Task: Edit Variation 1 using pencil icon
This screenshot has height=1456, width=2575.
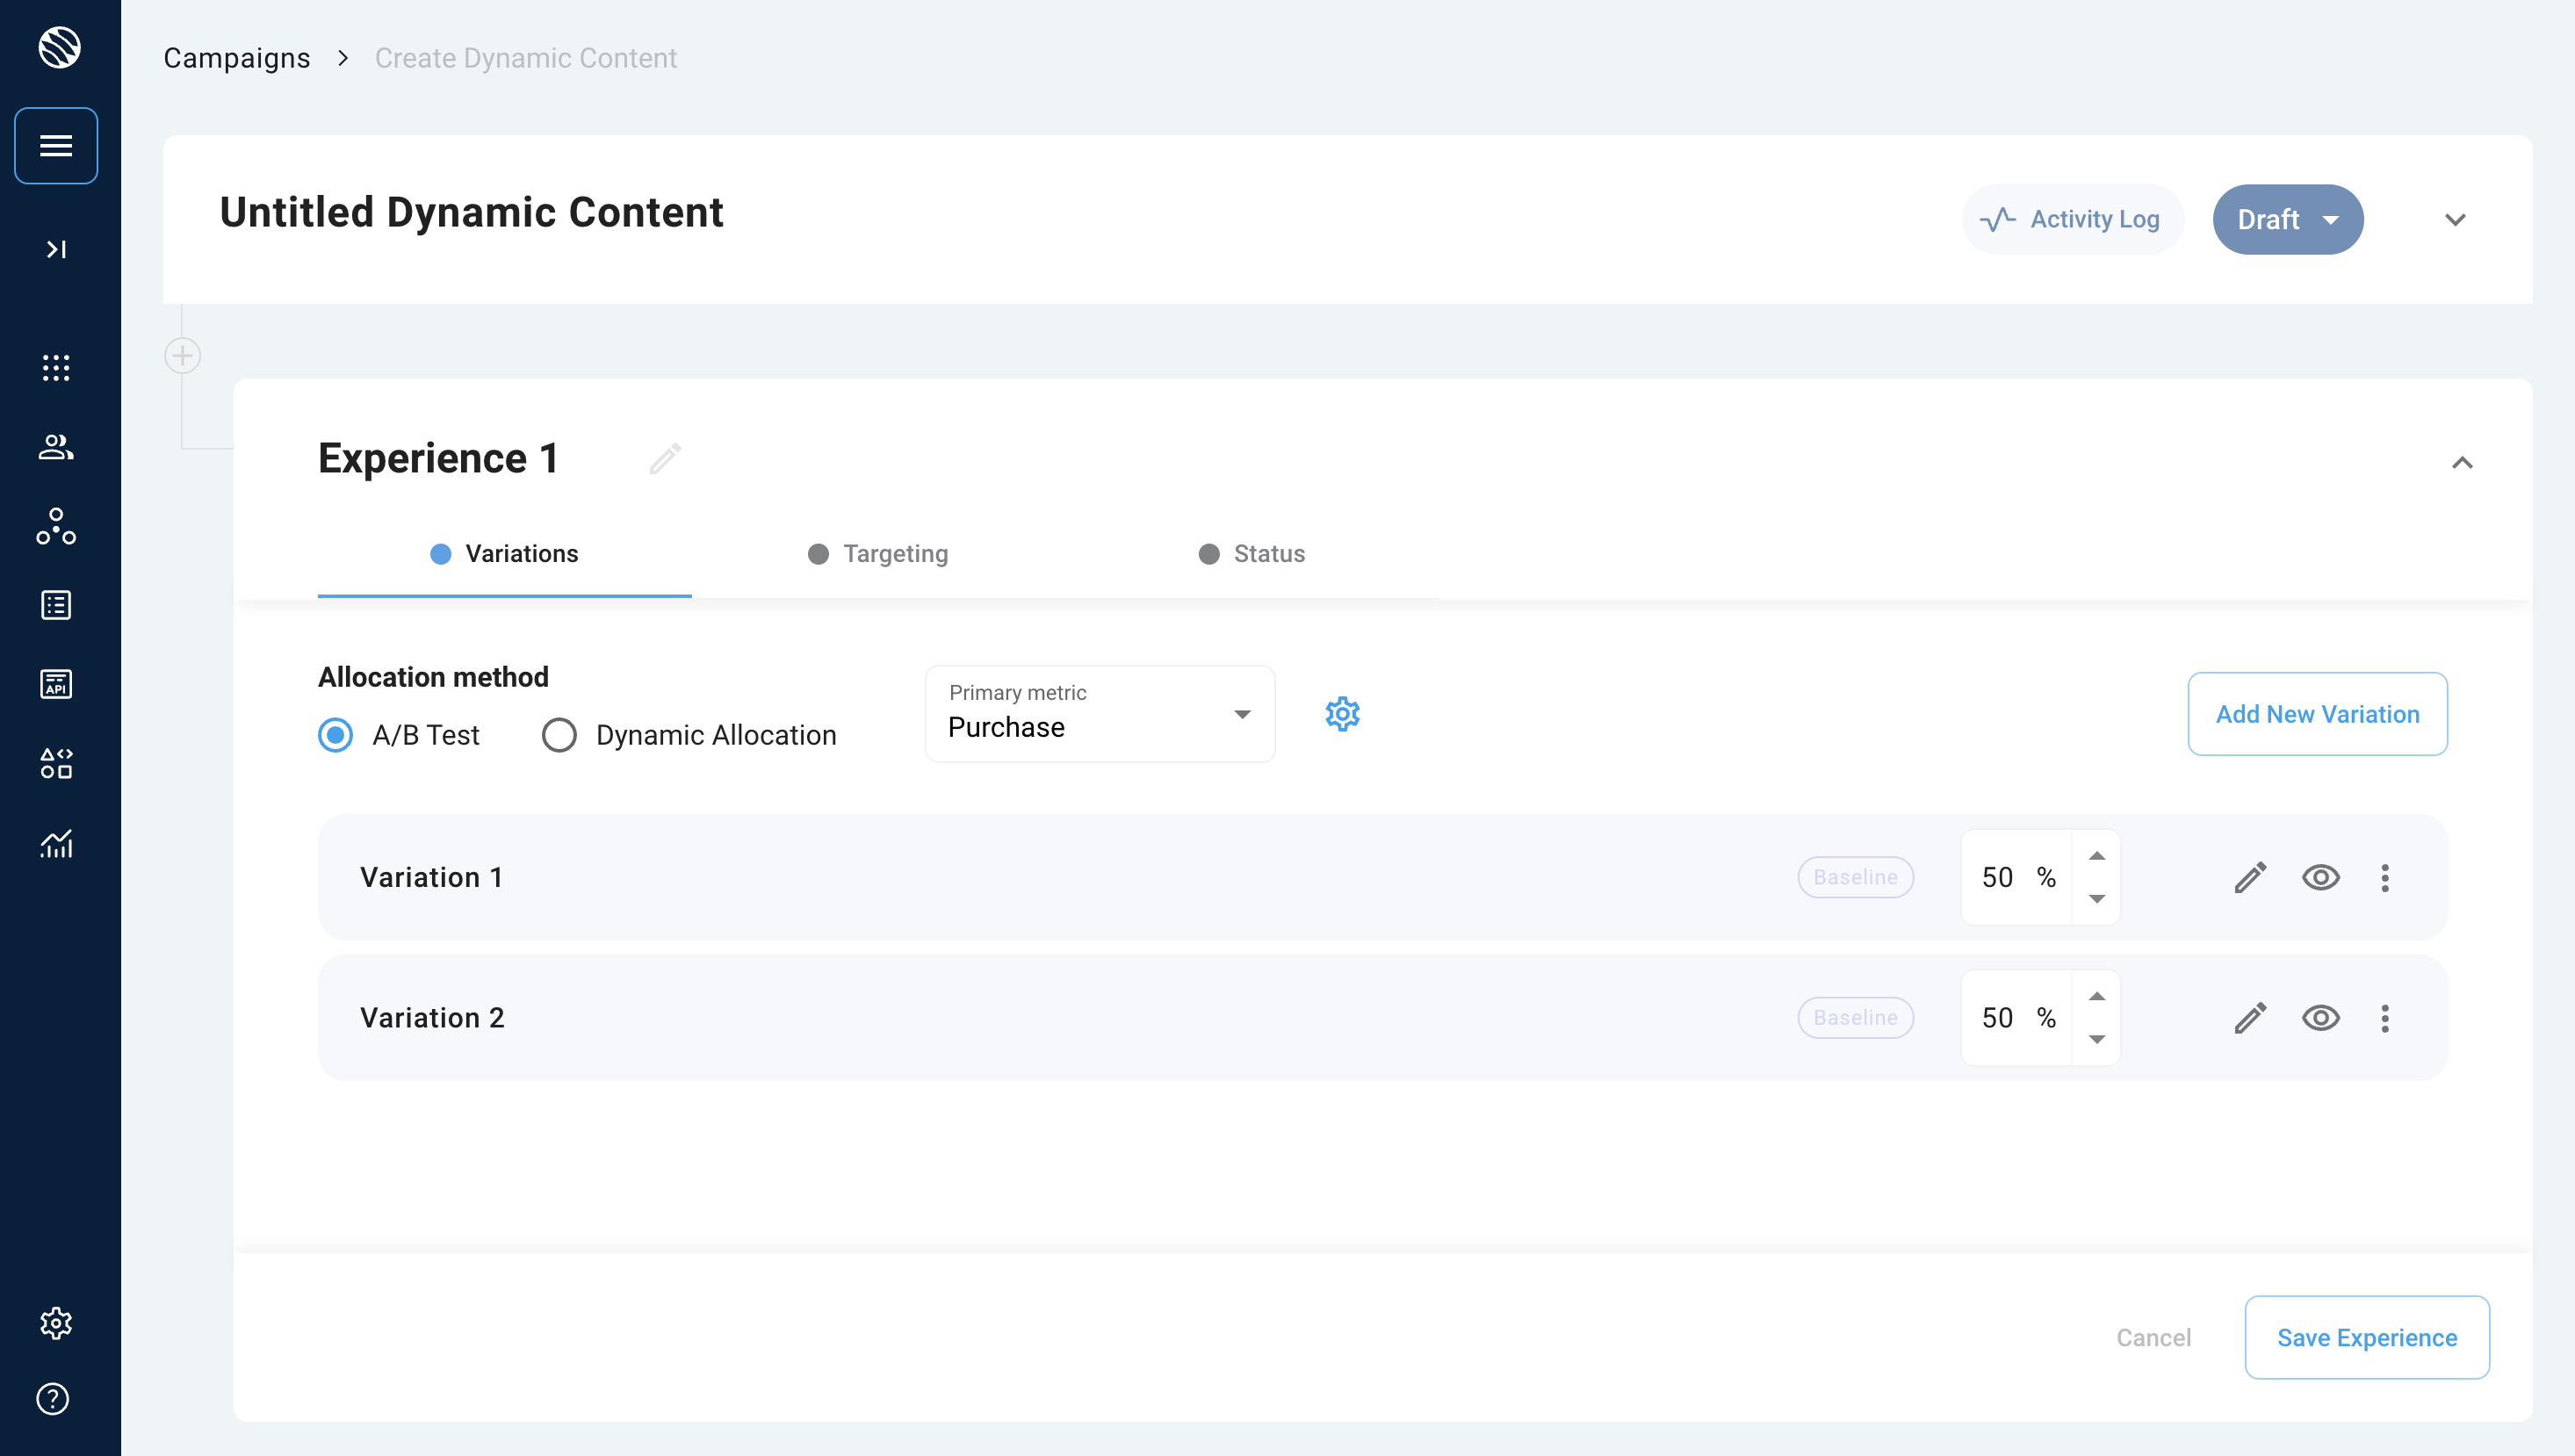Action: pos(2250,878)
